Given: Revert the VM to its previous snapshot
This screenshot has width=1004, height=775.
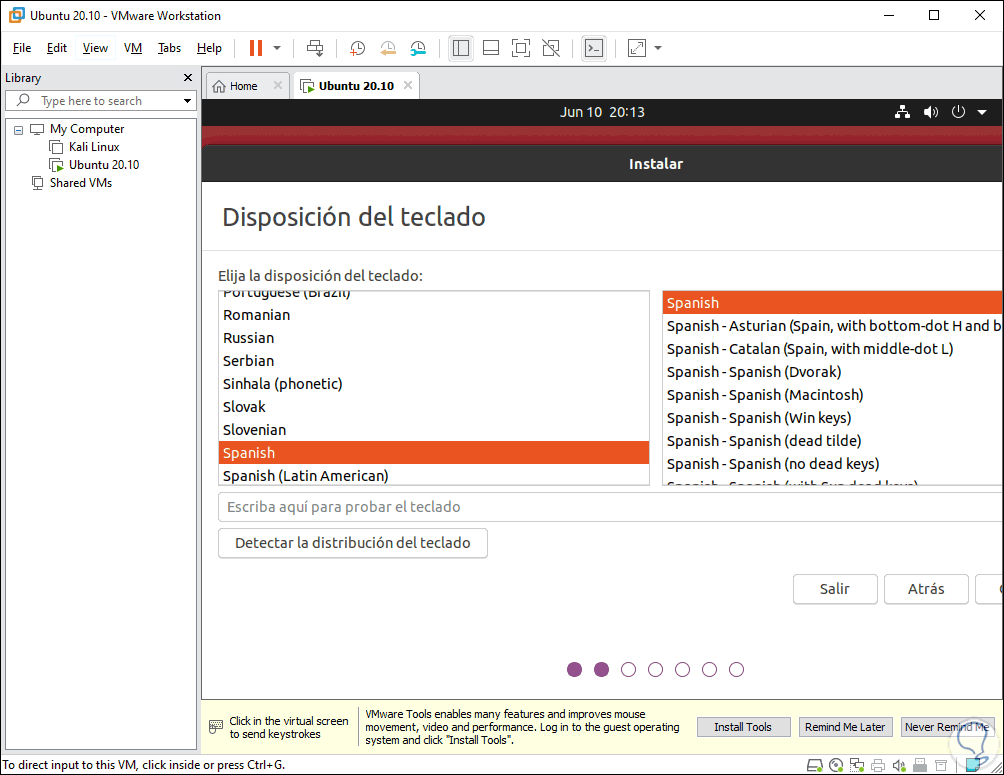Looking at the screenshot, I should pos(388,48).
